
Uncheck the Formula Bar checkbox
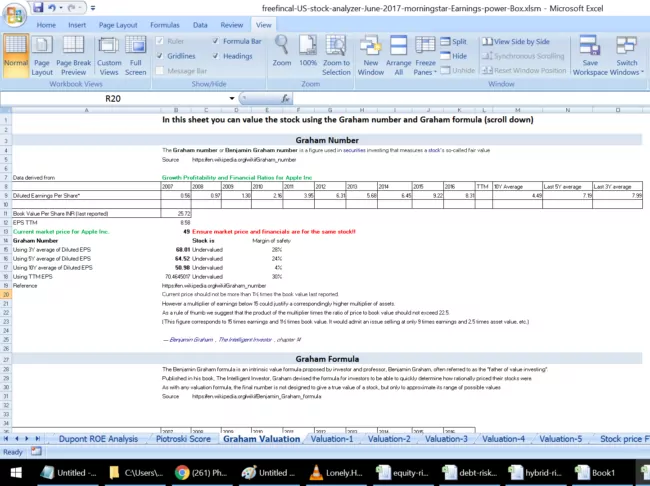click(216, 41)
